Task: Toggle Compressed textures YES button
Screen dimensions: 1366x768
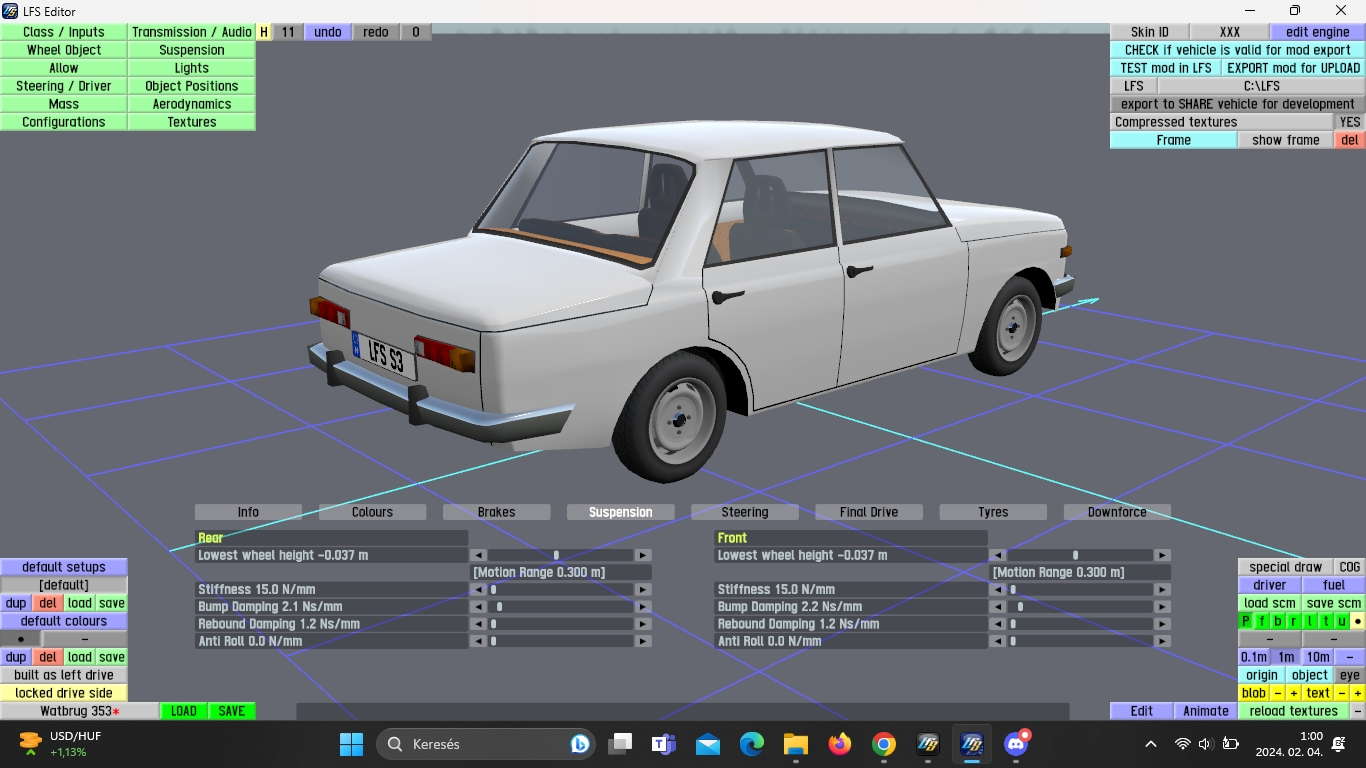Action: tap(1350, 122)
